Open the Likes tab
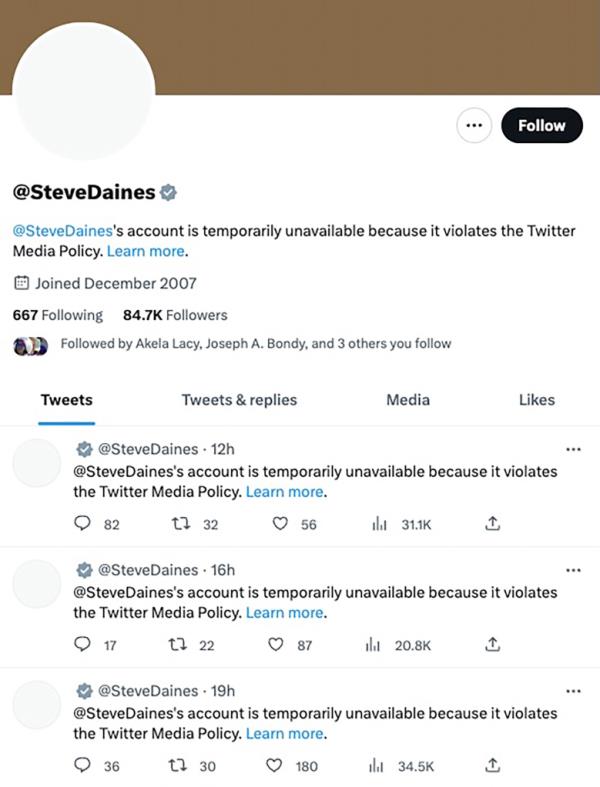The height and width of the screenshot is (787, 600). pos(536,400)
